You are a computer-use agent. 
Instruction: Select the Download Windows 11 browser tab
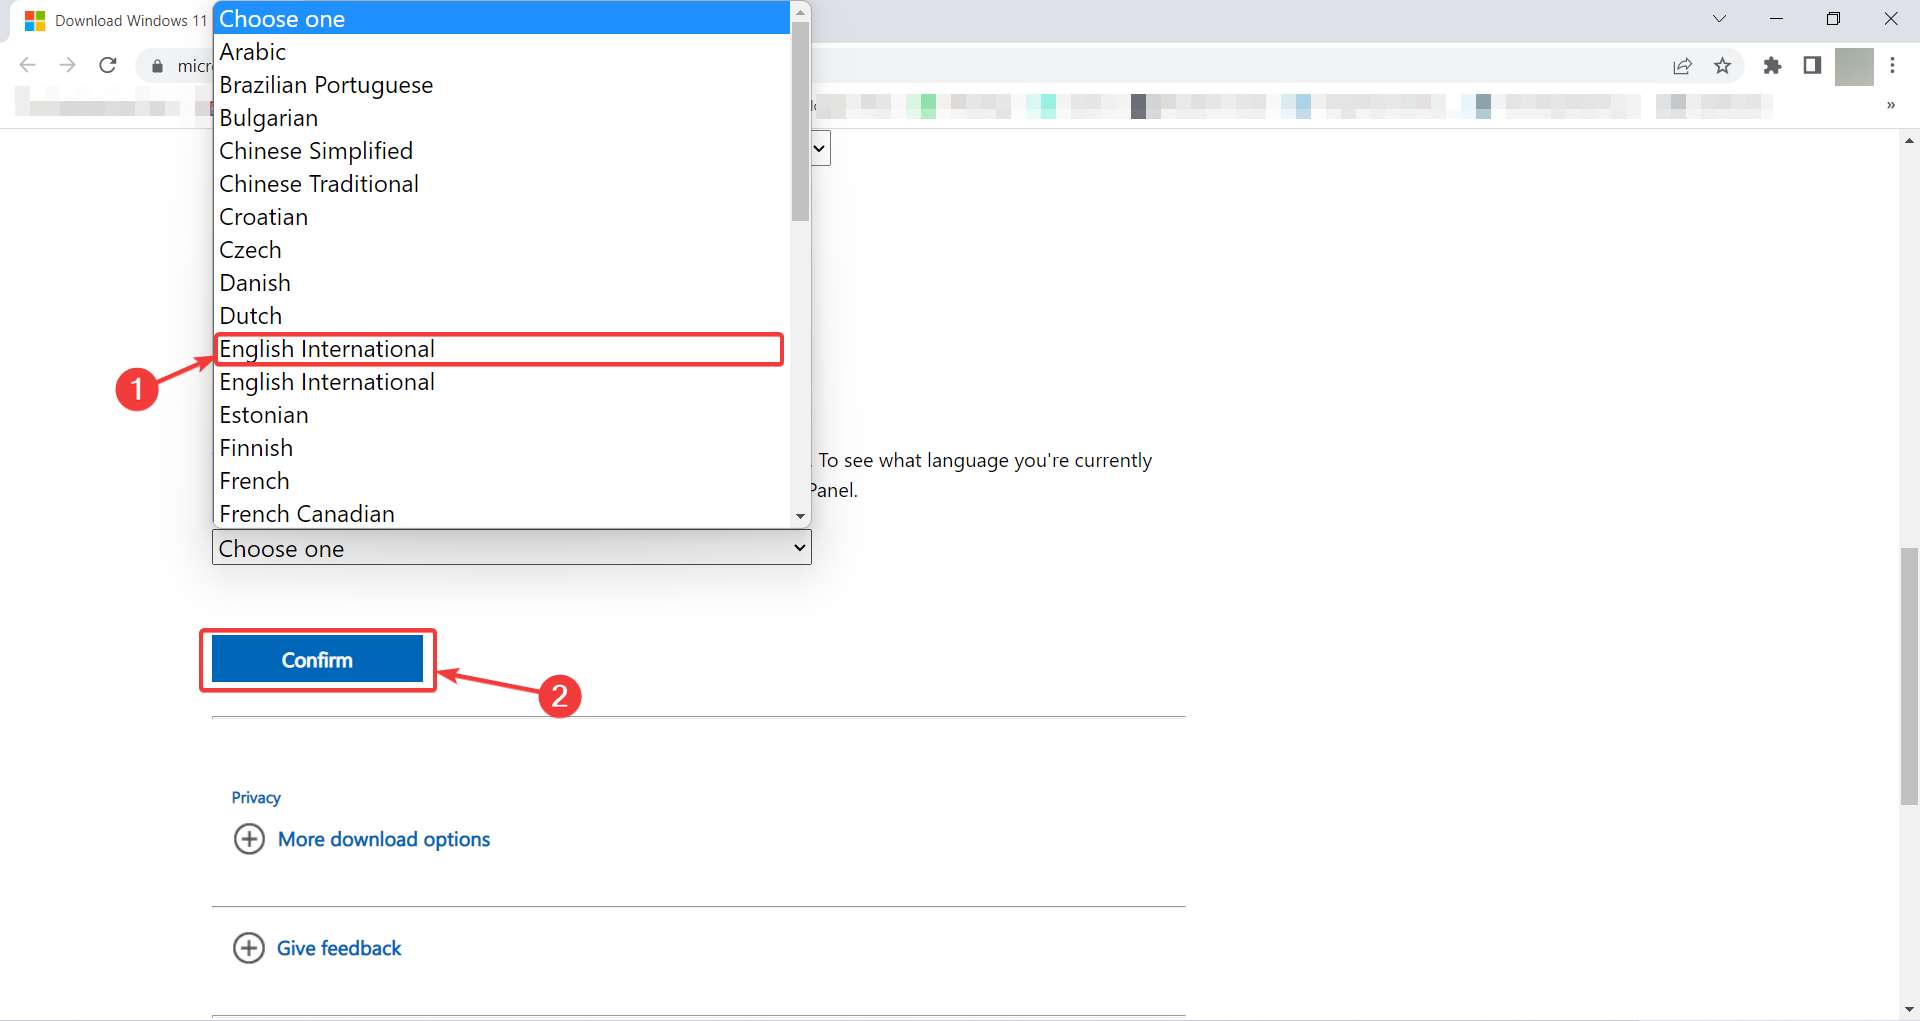coord(113,20)
